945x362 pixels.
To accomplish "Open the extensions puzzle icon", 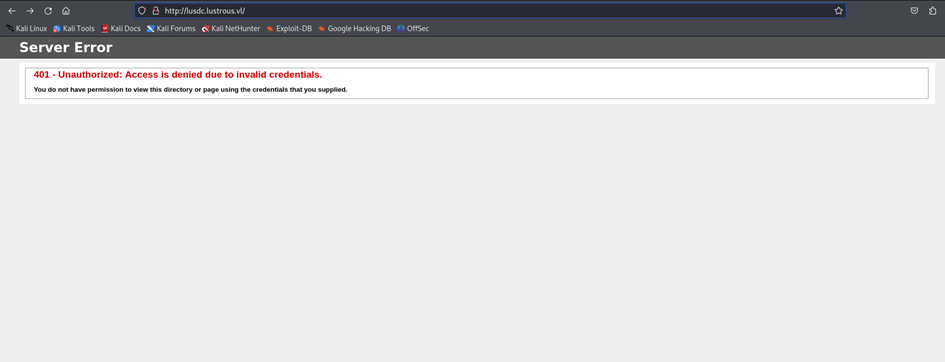I will point(932,11).
